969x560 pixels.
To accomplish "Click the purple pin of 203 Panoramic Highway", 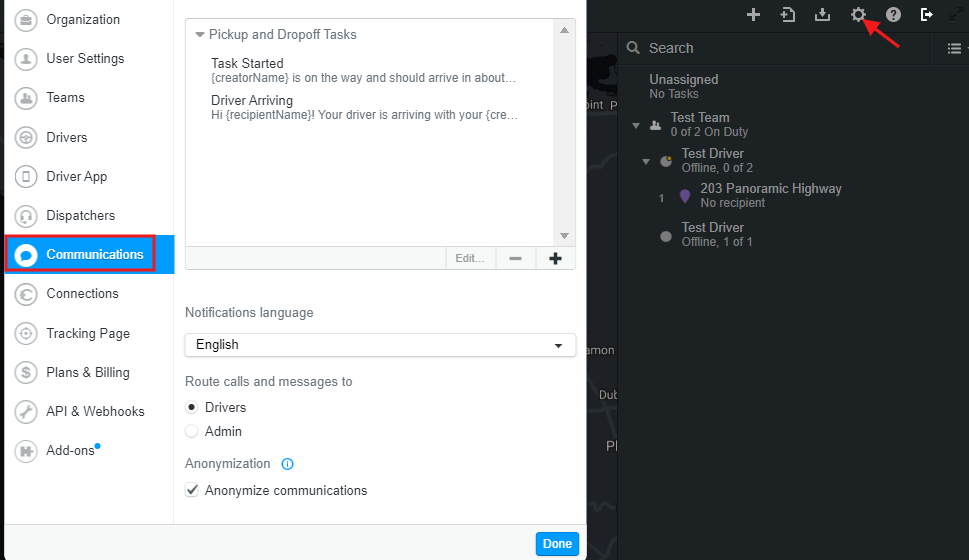I will point(685,197).
